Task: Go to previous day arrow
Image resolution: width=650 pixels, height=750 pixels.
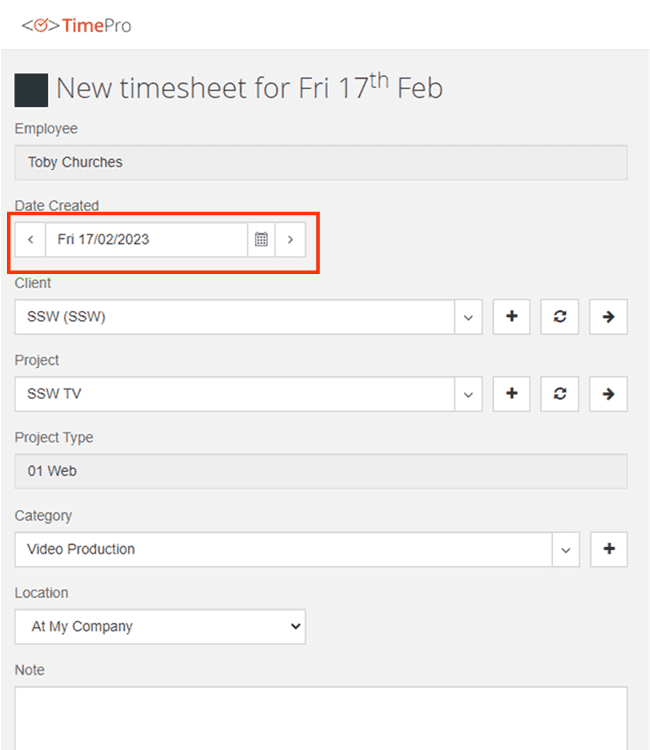Action: click(30, 240)
